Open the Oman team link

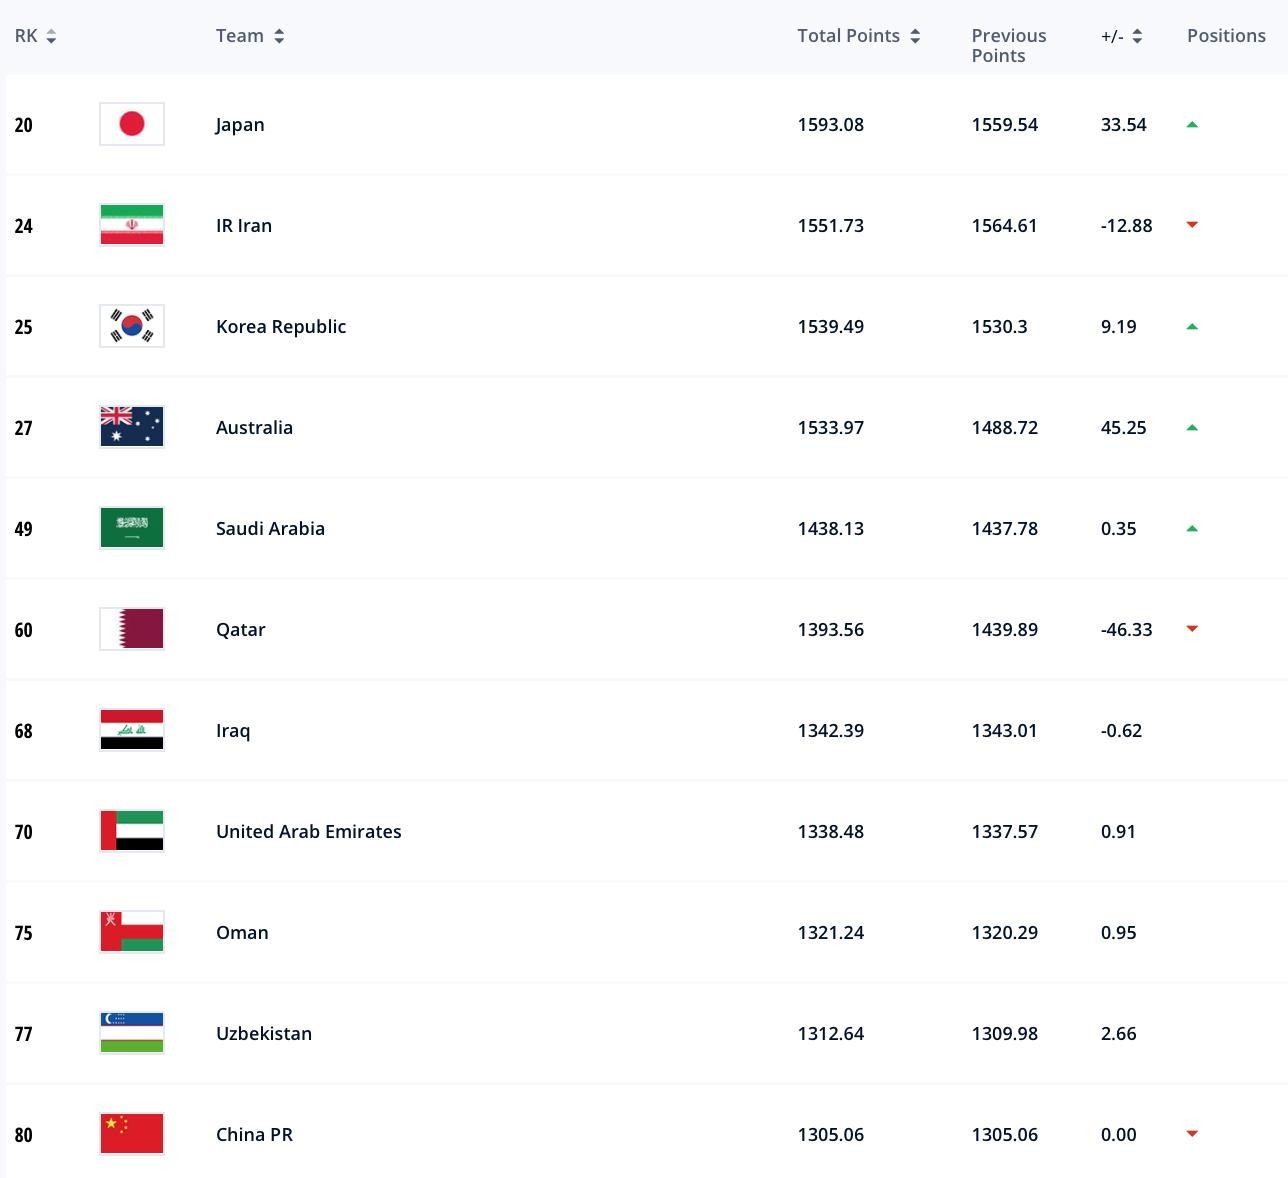(x=242, y=932)
